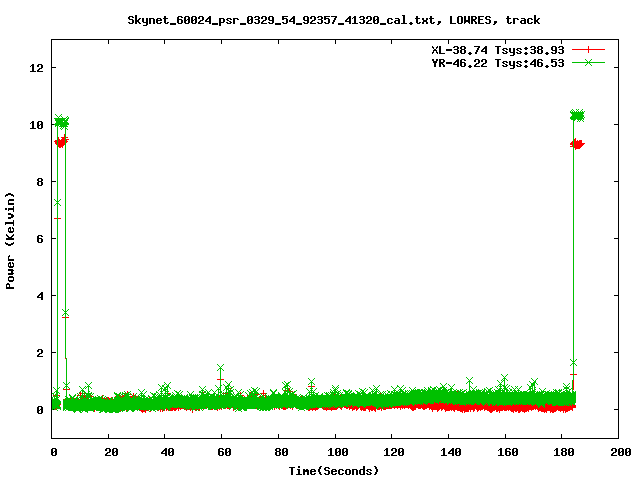Click the green spike marker near 60 seconds
Viewport: 640px width, 480px height.
(220, 368)
